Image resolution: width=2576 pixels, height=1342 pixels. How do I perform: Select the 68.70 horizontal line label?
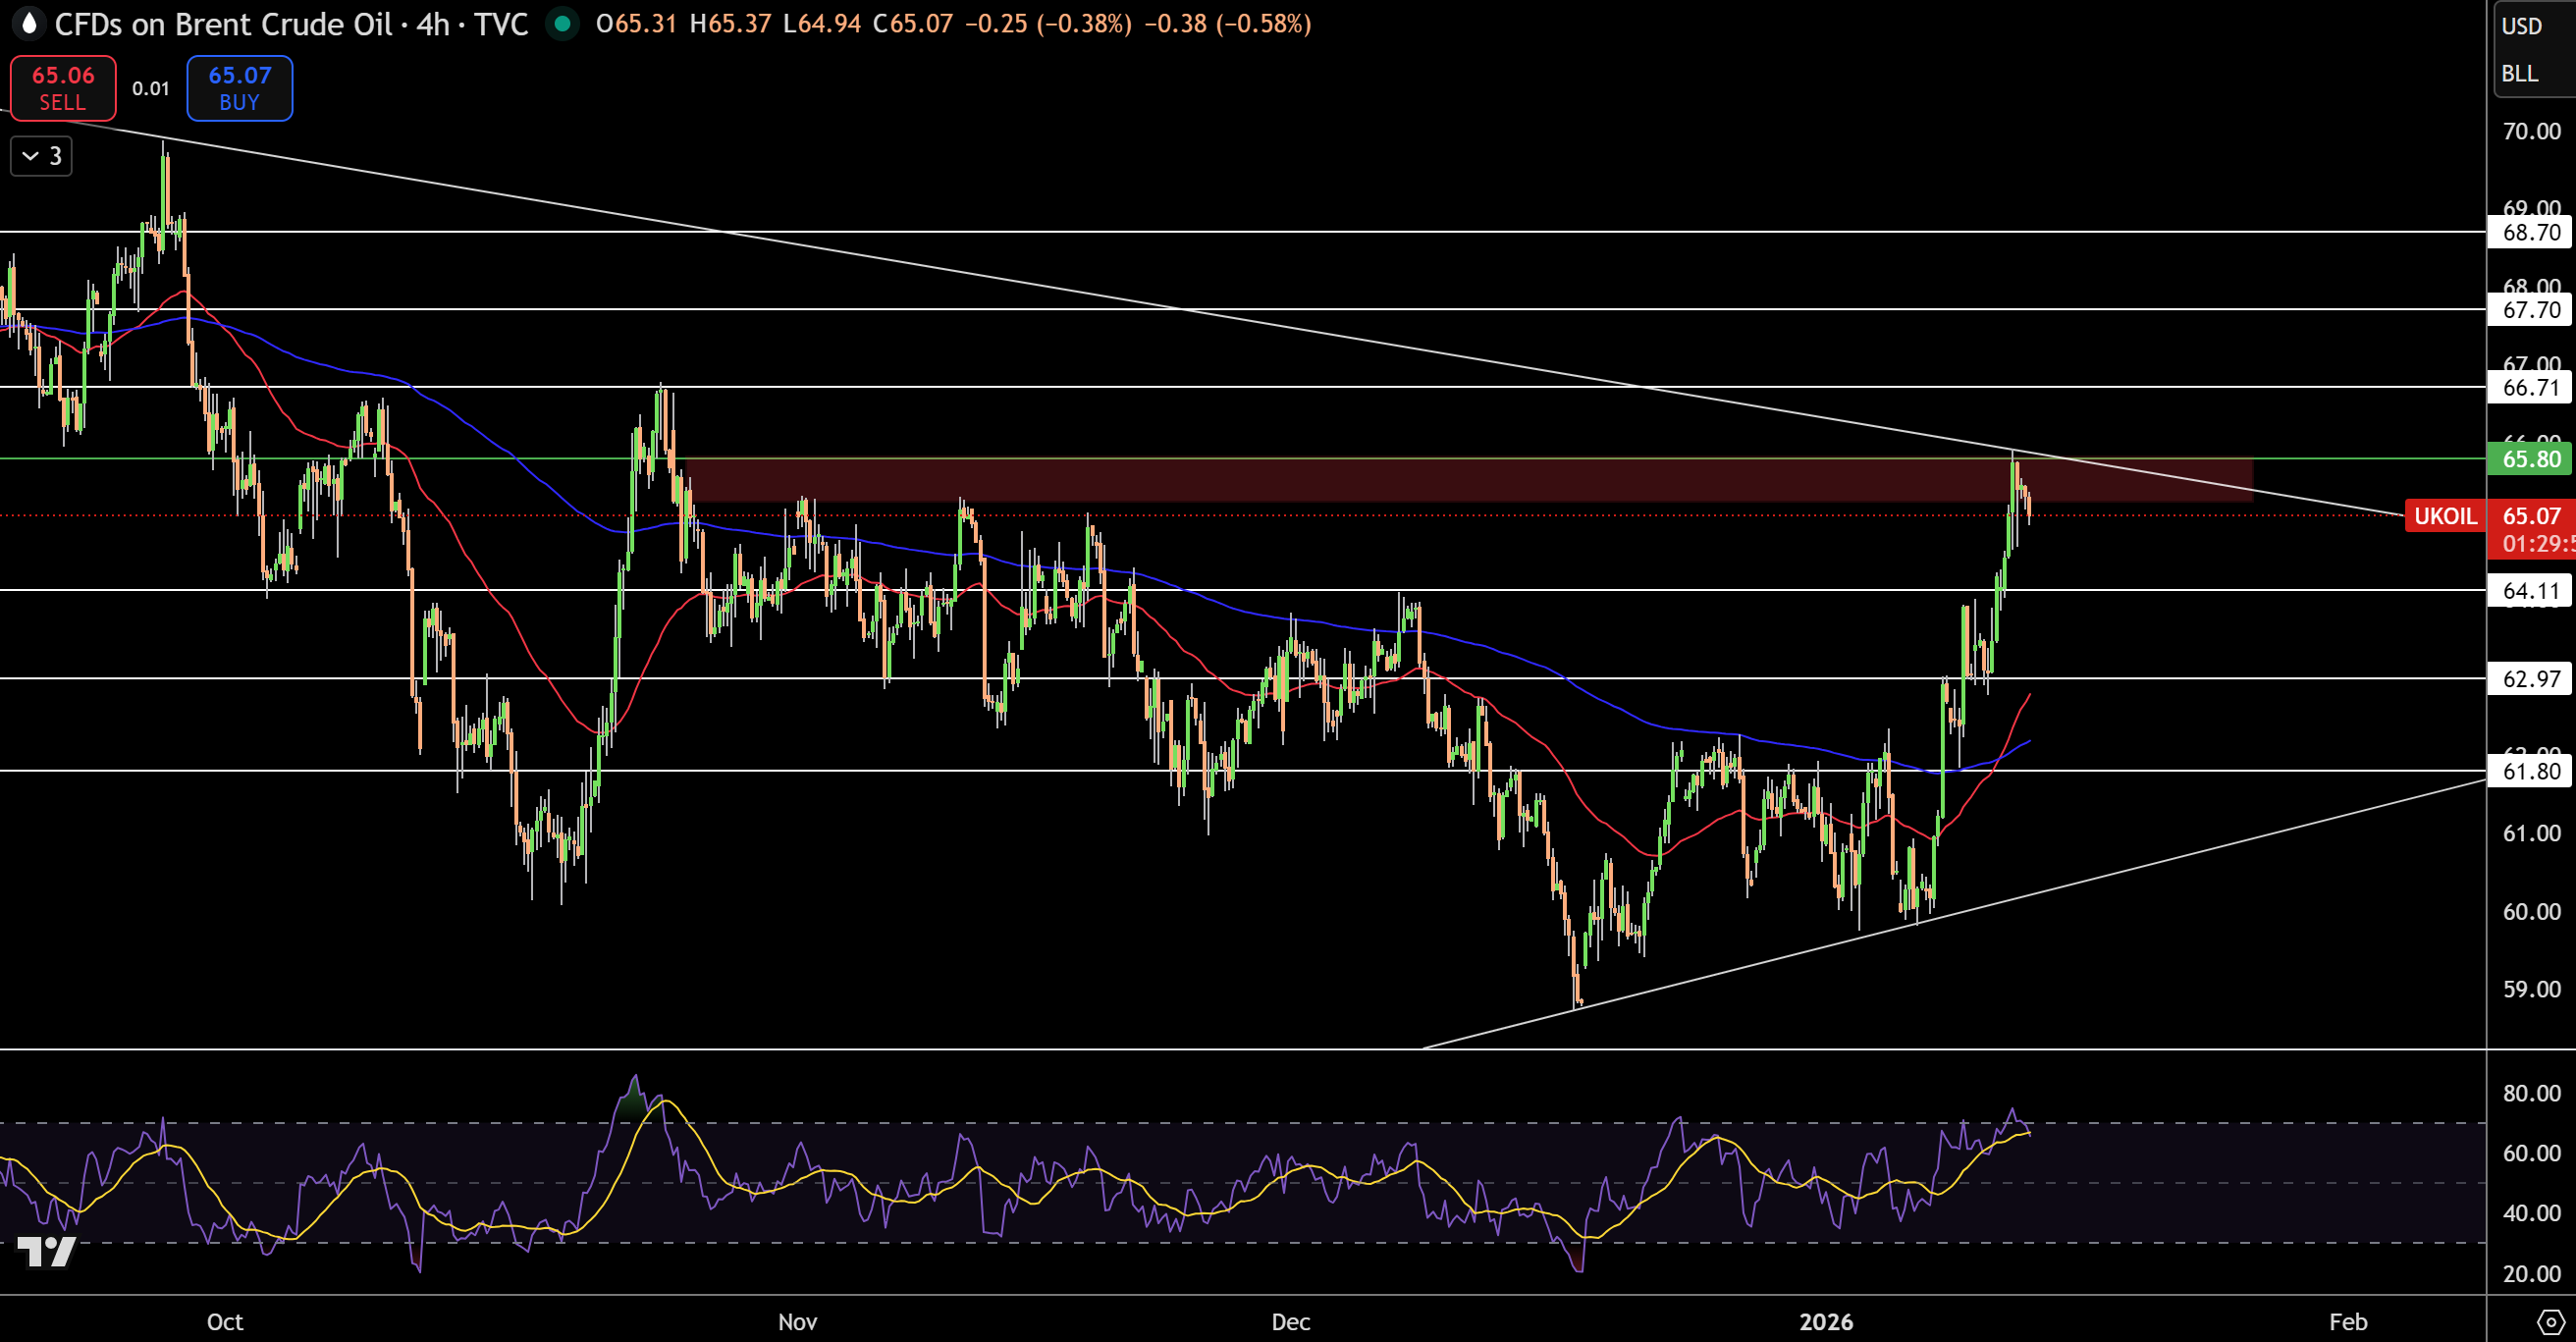click(2531, 232)
